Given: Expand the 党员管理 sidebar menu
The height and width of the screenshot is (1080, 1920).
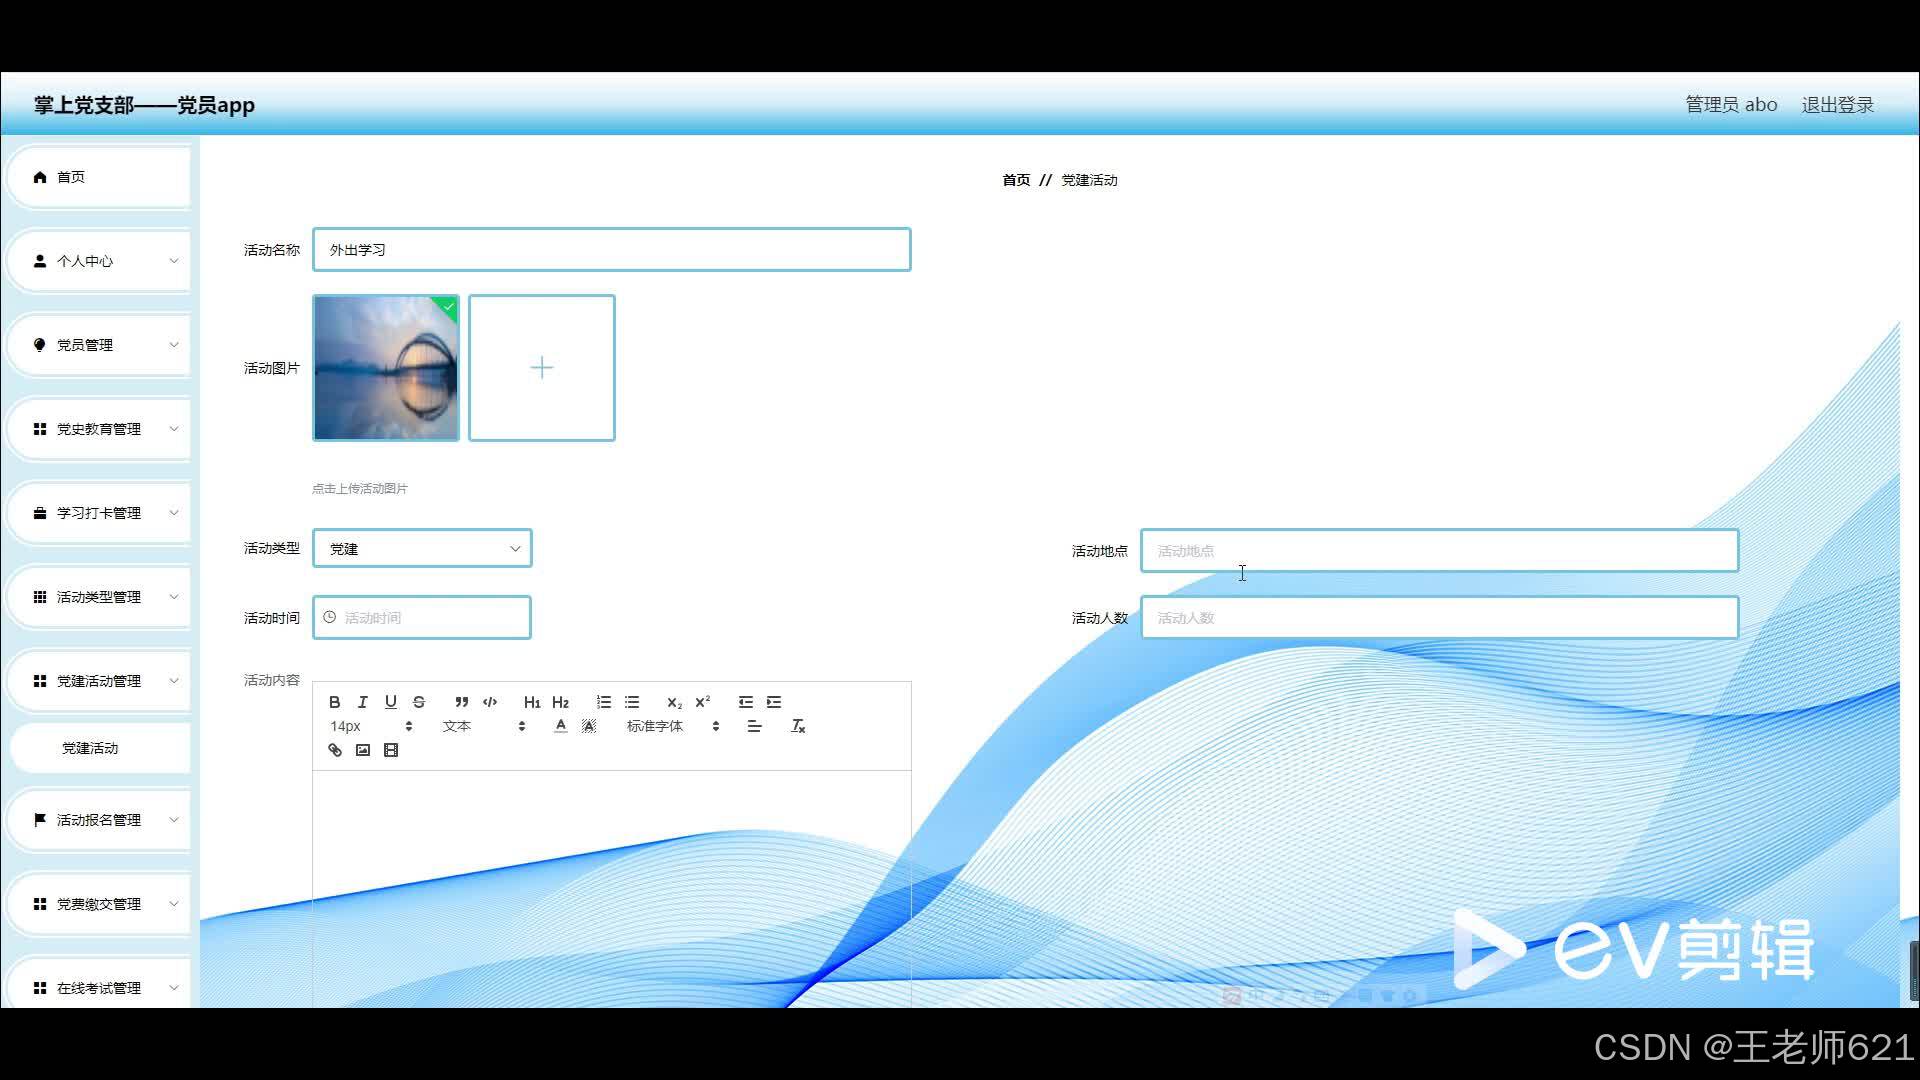Looking at the screenshot, I should tap(100, 345).
